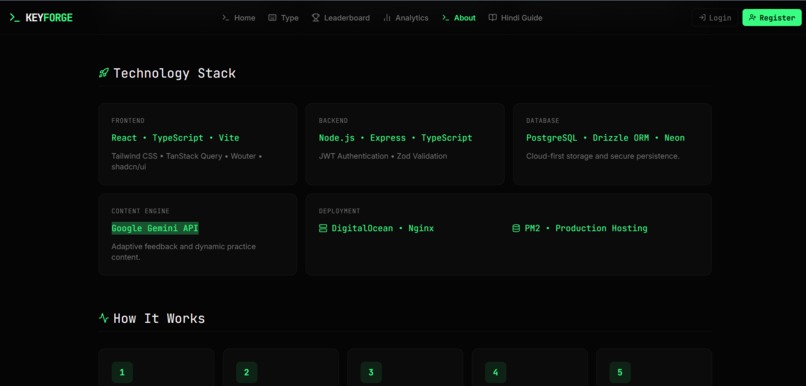The image size is (806, 386).
Task: Click the book icon beside Hindi Guide
Action: coord(492,17)
